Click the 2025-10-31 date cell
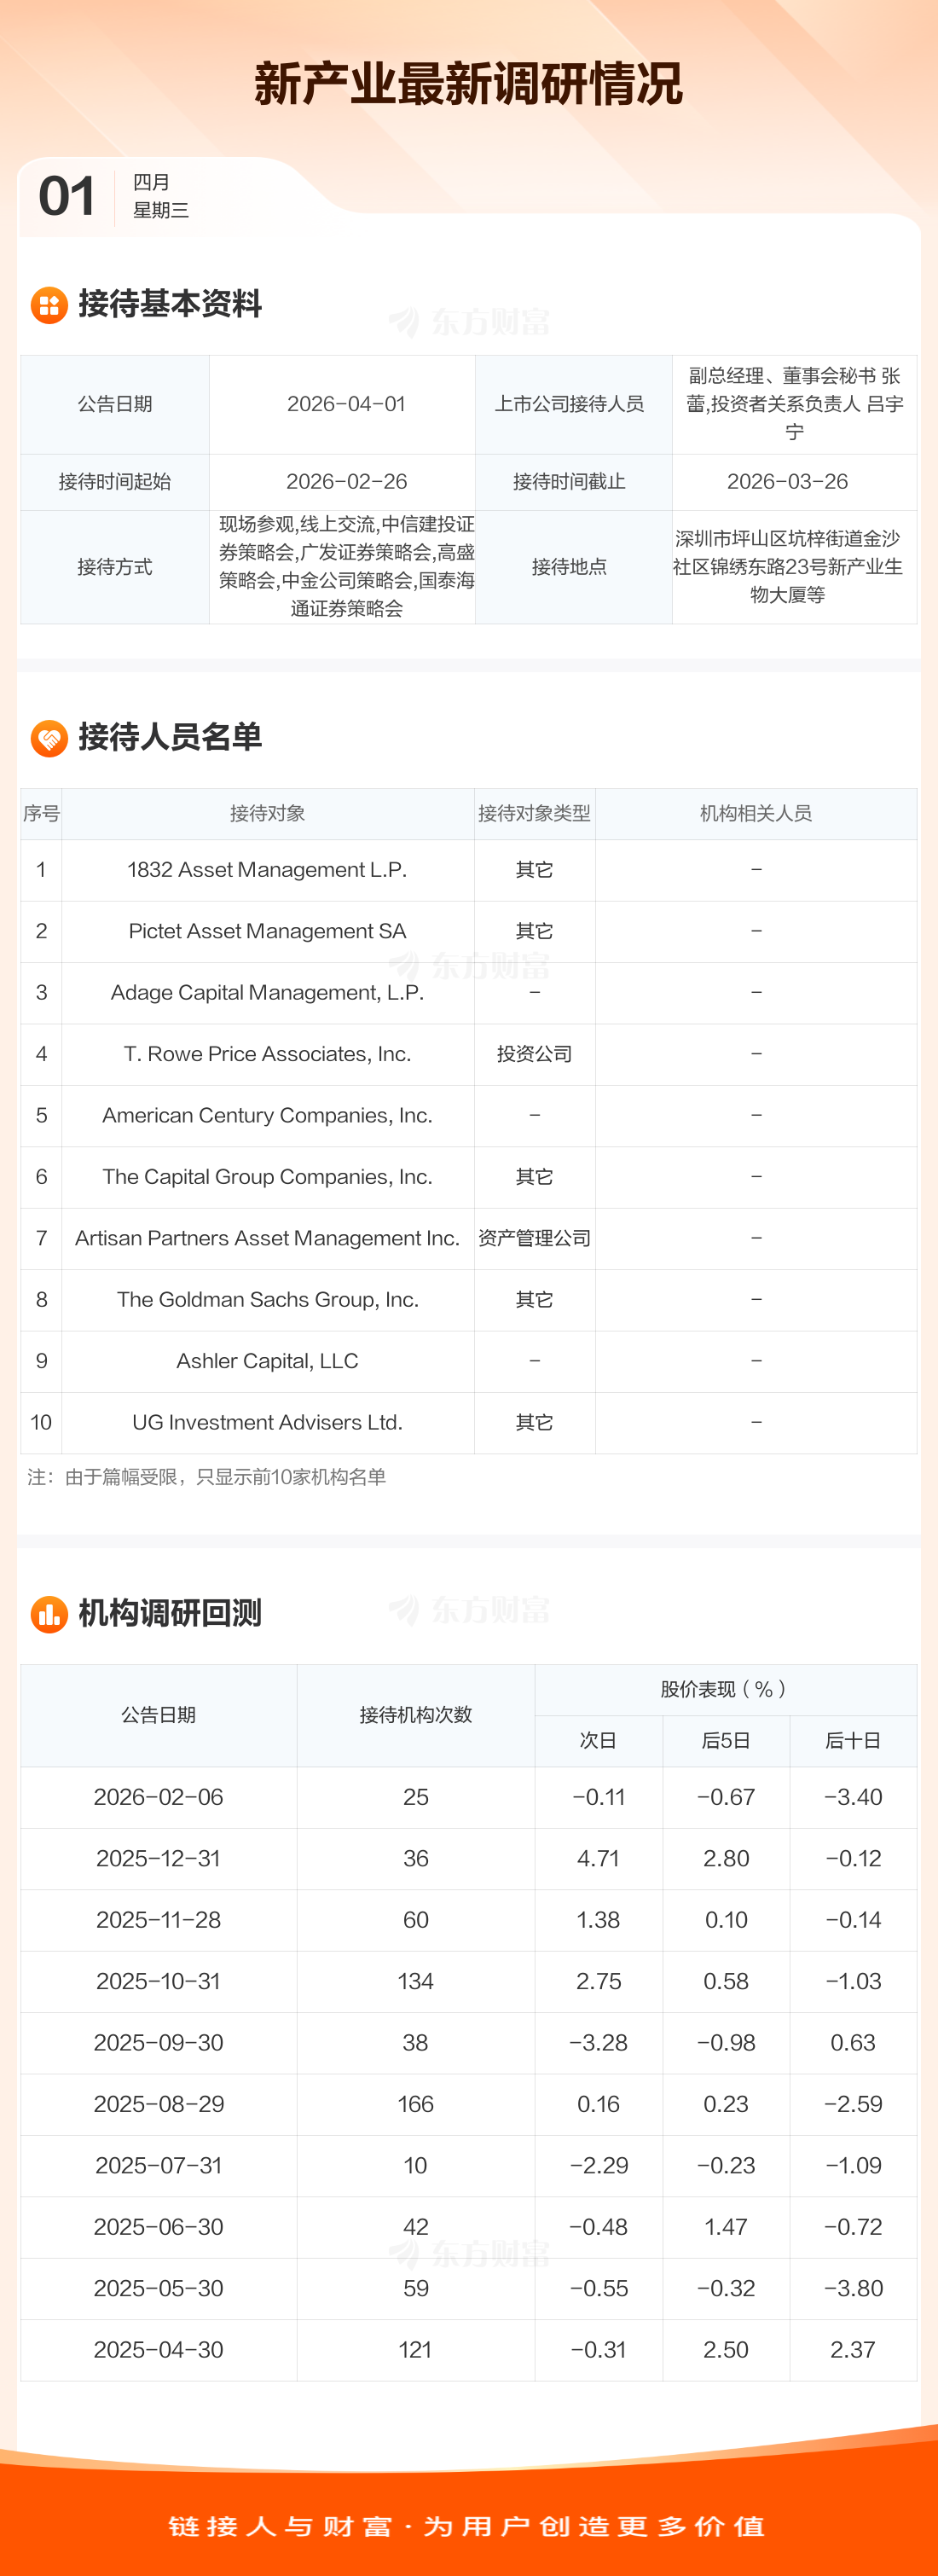This screenshot has height=2576, width=938. [x=158, y=1981]
